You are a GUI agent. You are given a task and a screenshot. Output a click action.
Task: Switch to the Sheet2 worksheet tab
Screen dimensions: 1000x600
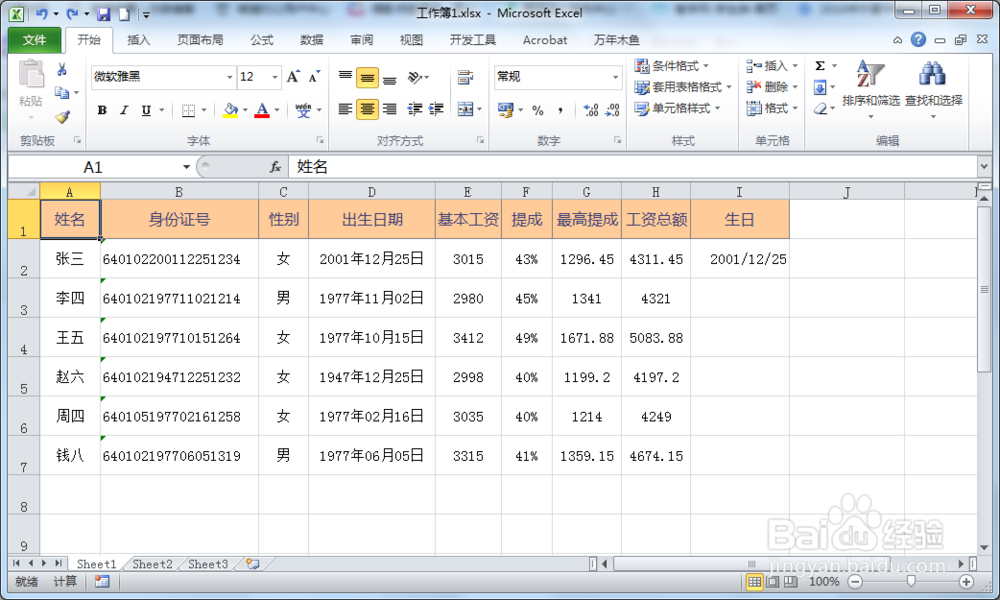(x=152, y=564)
